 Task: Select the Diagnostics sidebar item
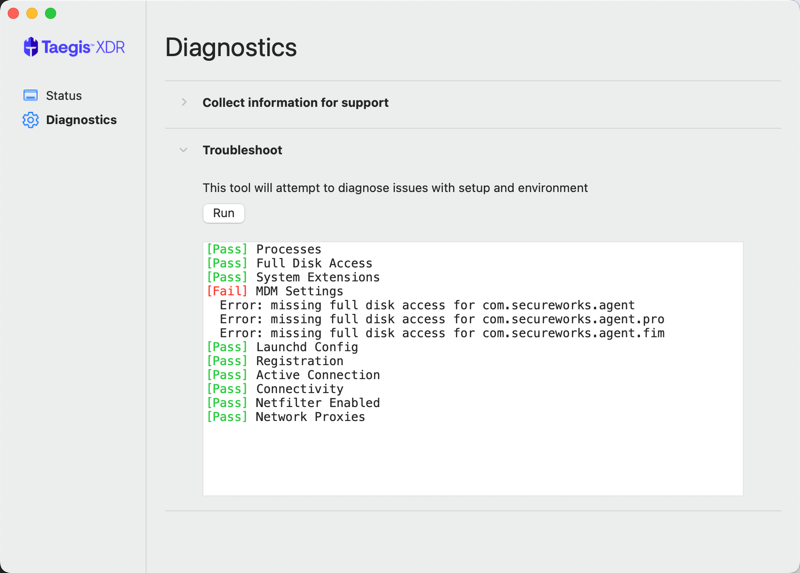point(70,120)
